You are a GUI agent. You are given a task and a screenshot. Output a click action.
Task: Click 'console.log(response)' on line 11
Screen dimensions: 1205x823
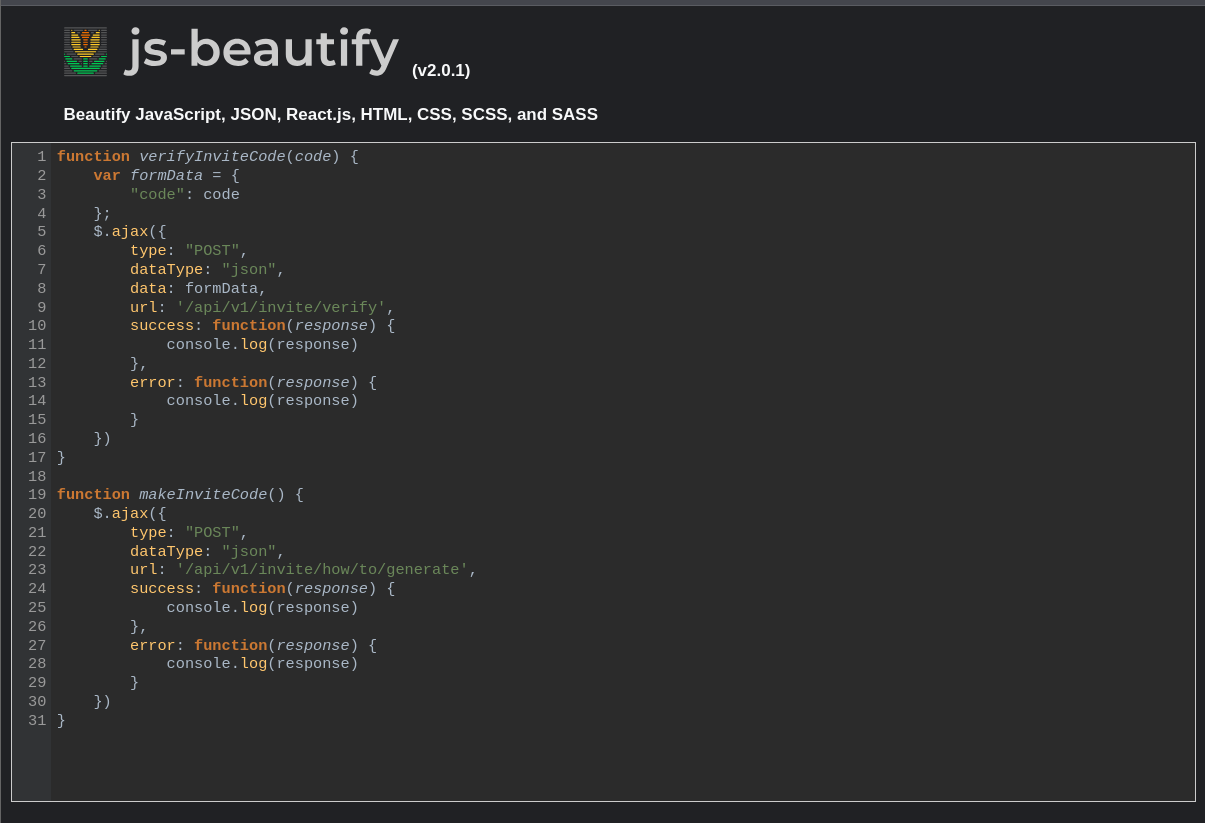(x=262, y=345)
